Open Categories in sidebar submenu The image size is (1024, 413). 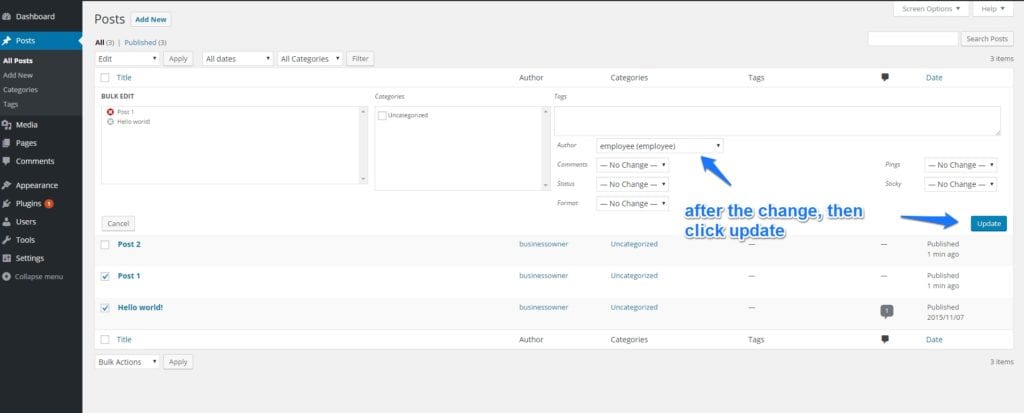[20, 90]
